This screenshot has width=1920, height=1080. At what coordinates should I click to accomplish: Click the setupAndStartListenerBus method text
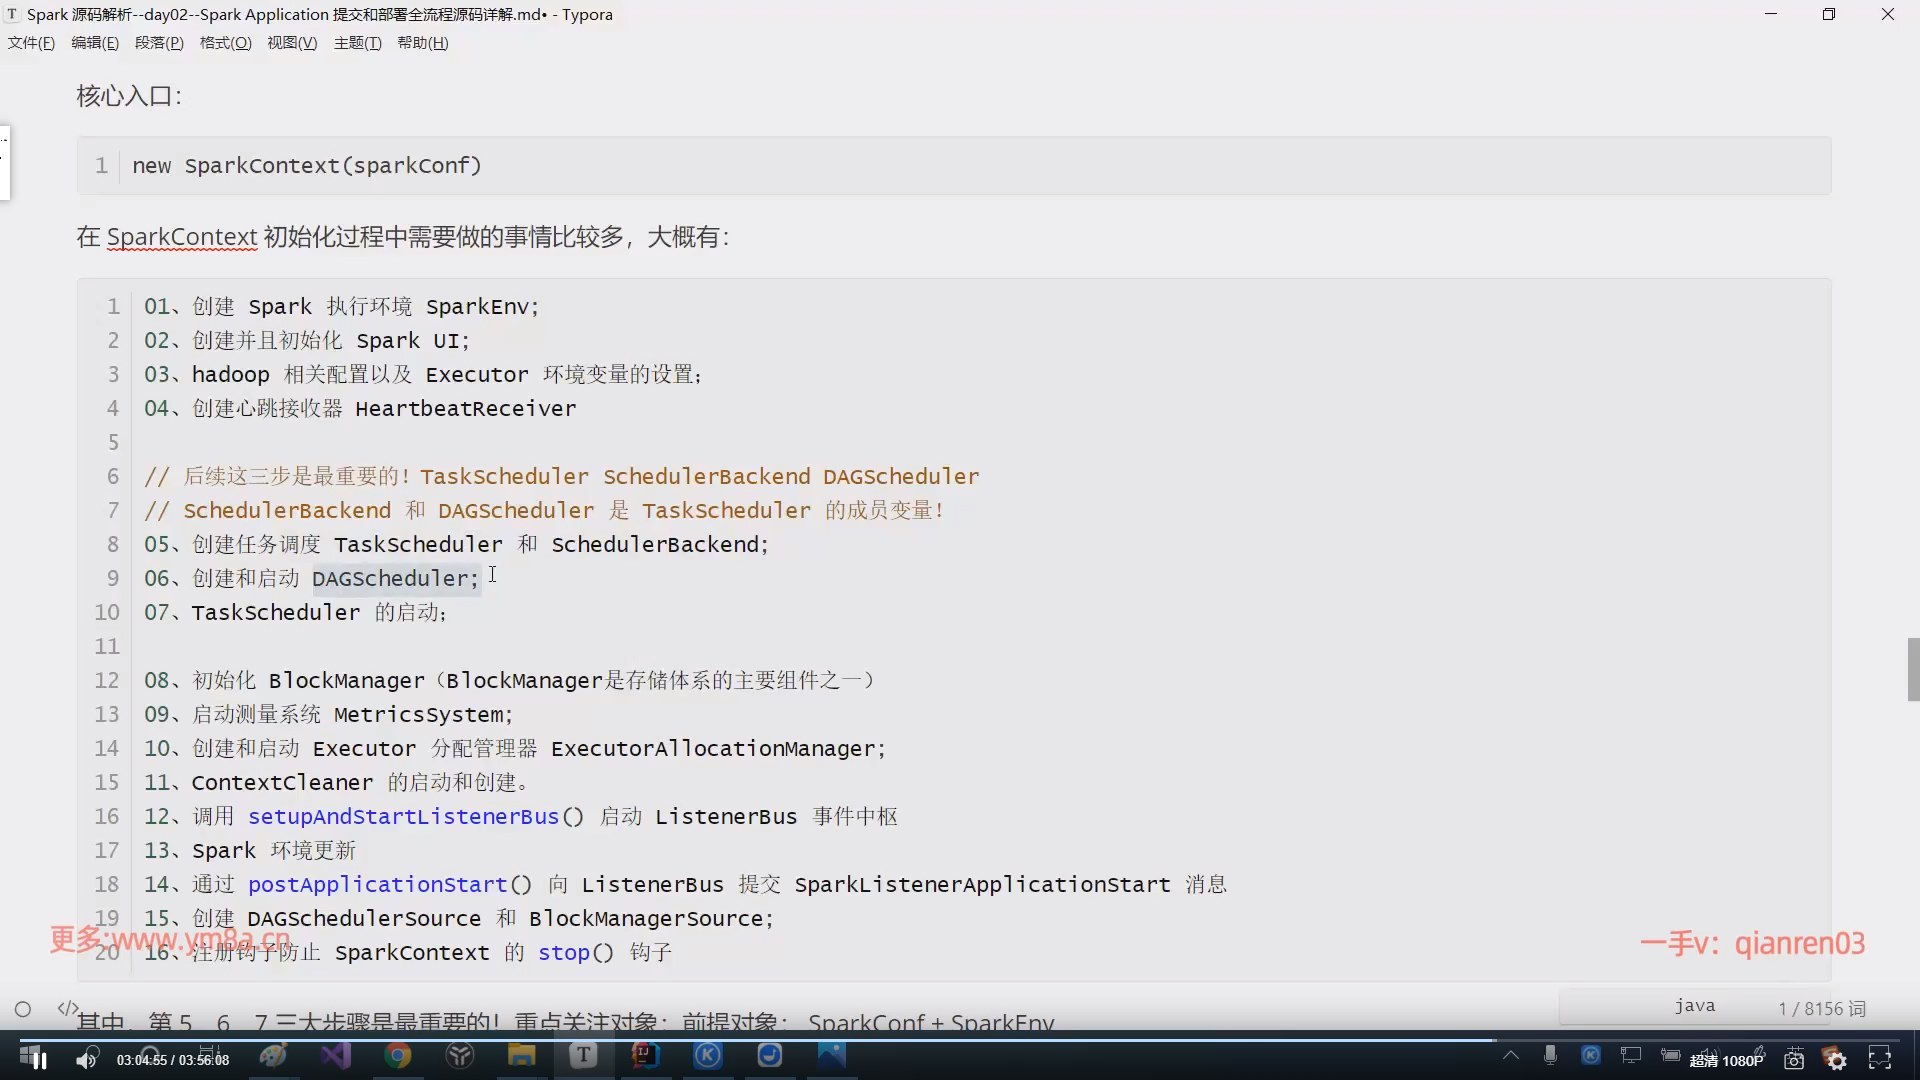click(403, 817)
